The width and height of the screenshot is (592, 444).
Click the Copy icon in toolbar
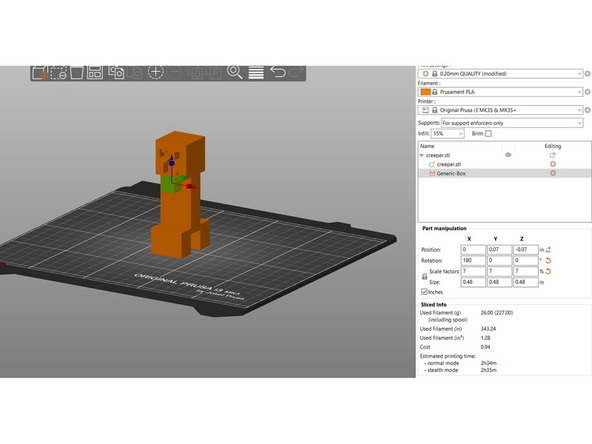(116, 72)
